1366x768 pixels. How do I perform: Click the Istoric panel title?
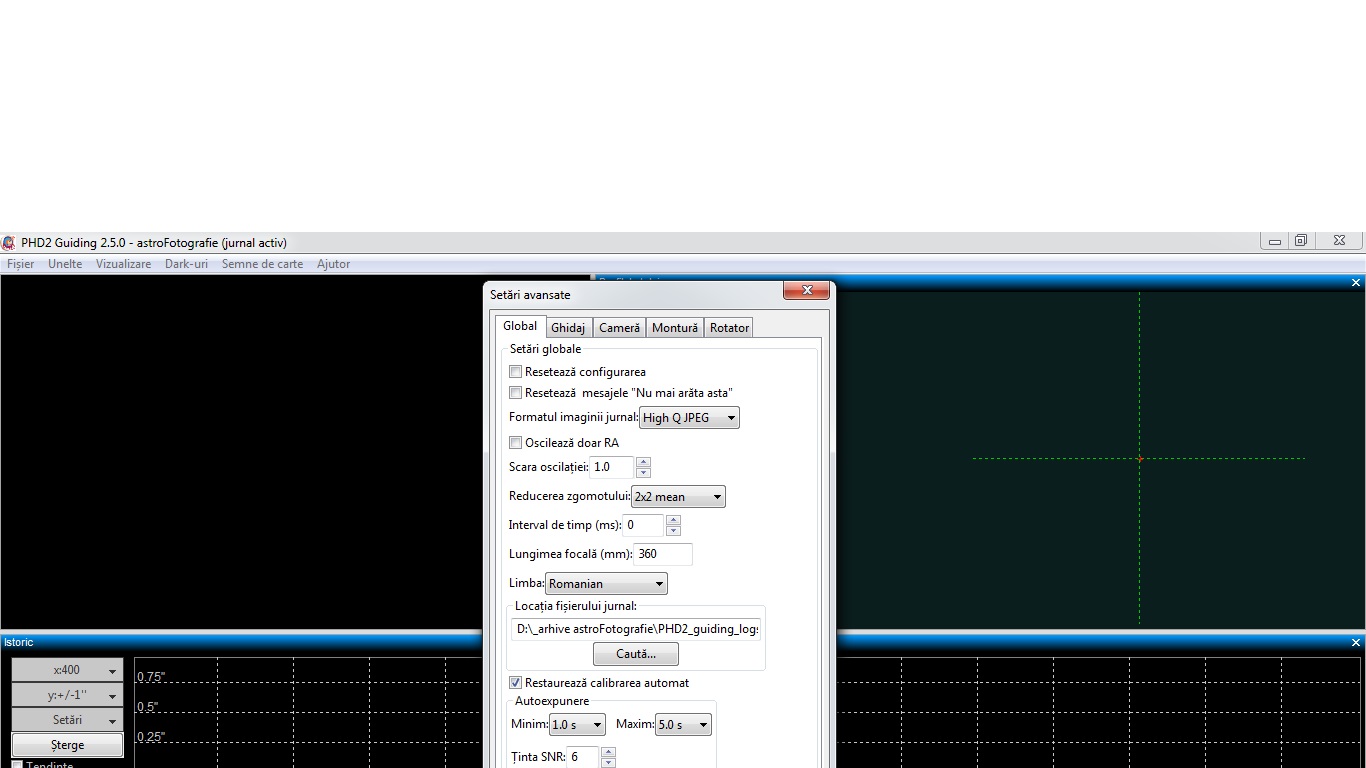18,642
